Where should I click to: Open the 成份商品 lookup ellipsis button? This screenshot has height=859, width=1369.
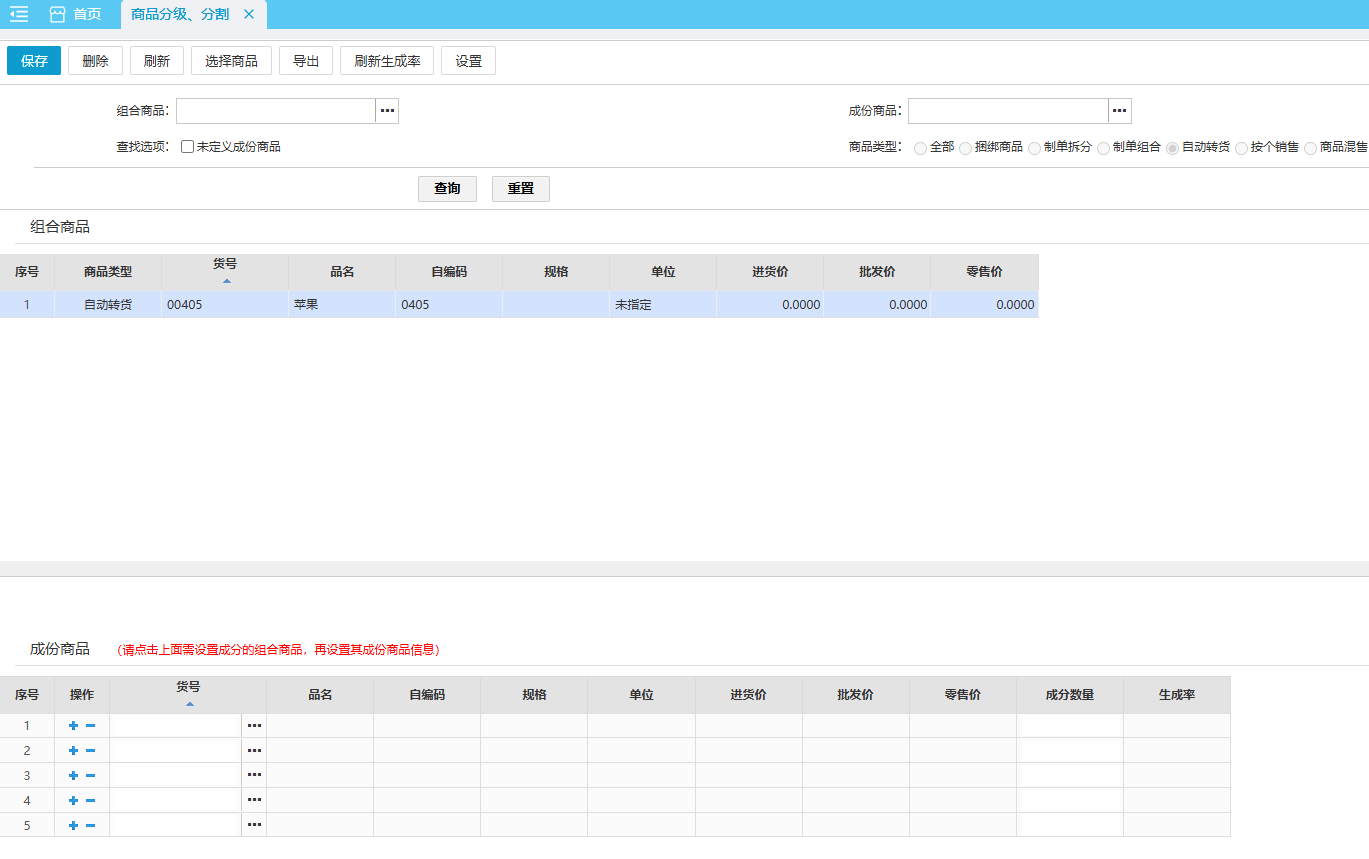(1119, 111)
